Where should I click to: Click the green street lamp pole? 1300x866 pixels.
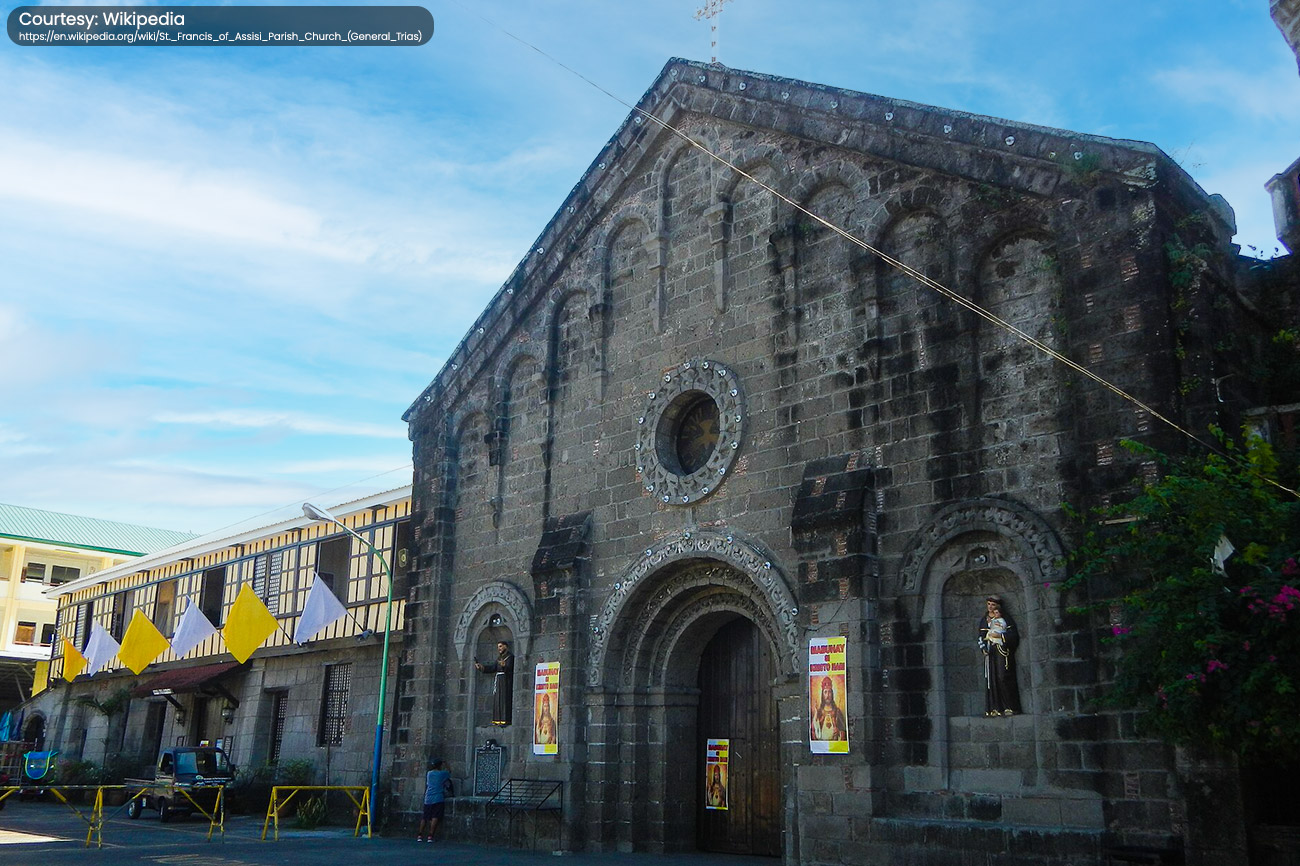pyautogui.click(x=382, y=680)
